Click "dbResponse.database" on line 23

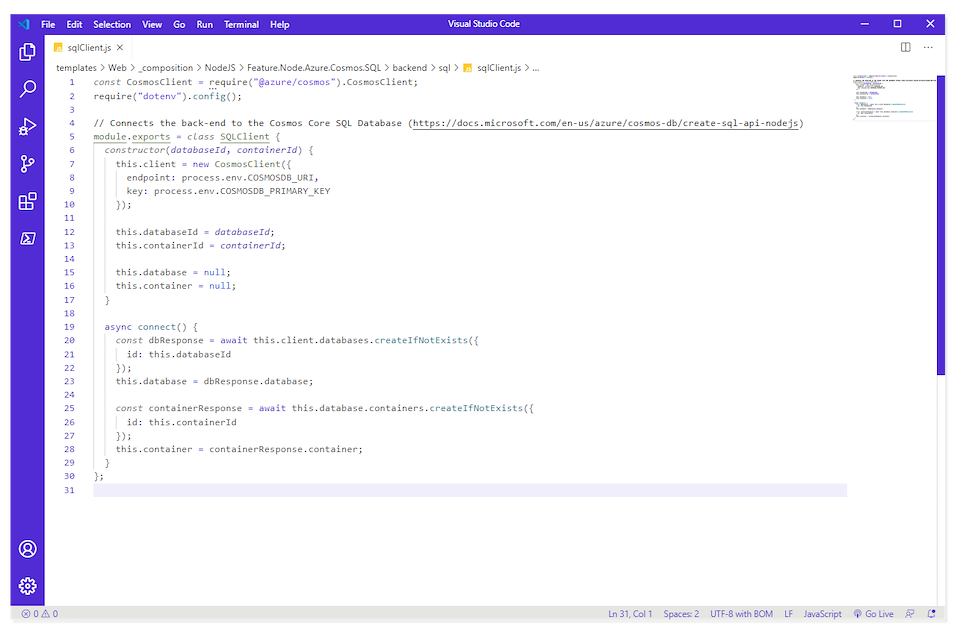click(x=255, y=381)
